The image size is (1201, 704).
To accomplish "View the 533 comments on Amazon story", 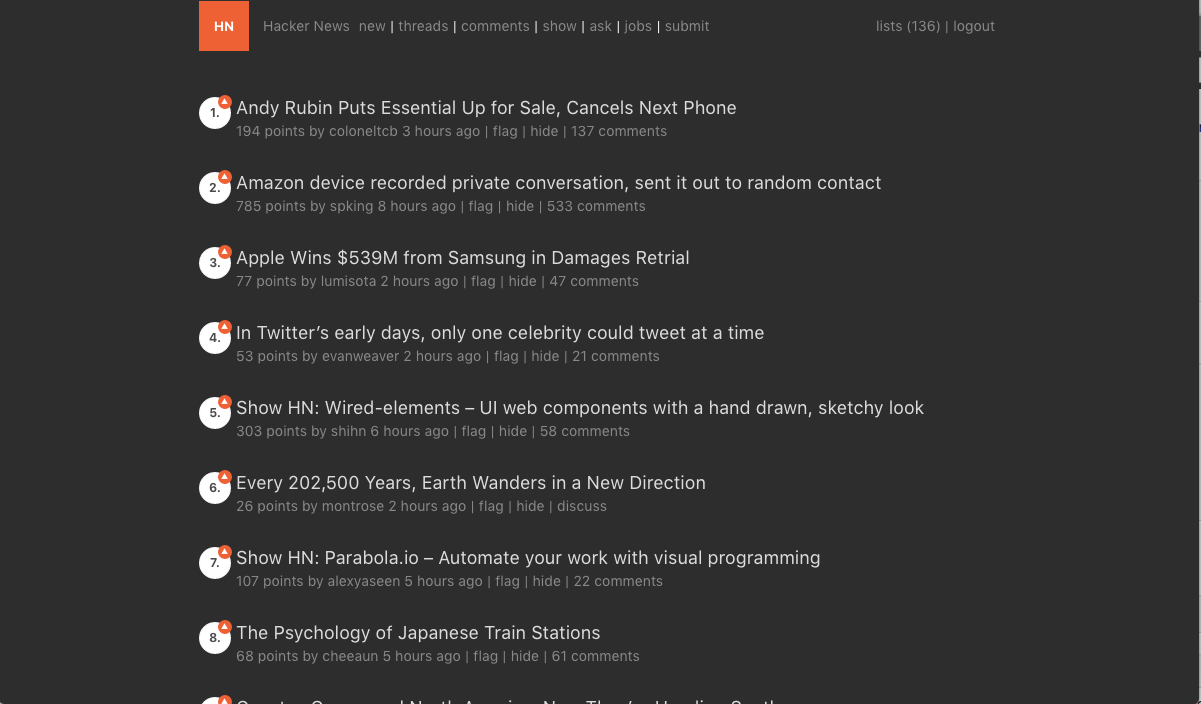I will point(596,206).
